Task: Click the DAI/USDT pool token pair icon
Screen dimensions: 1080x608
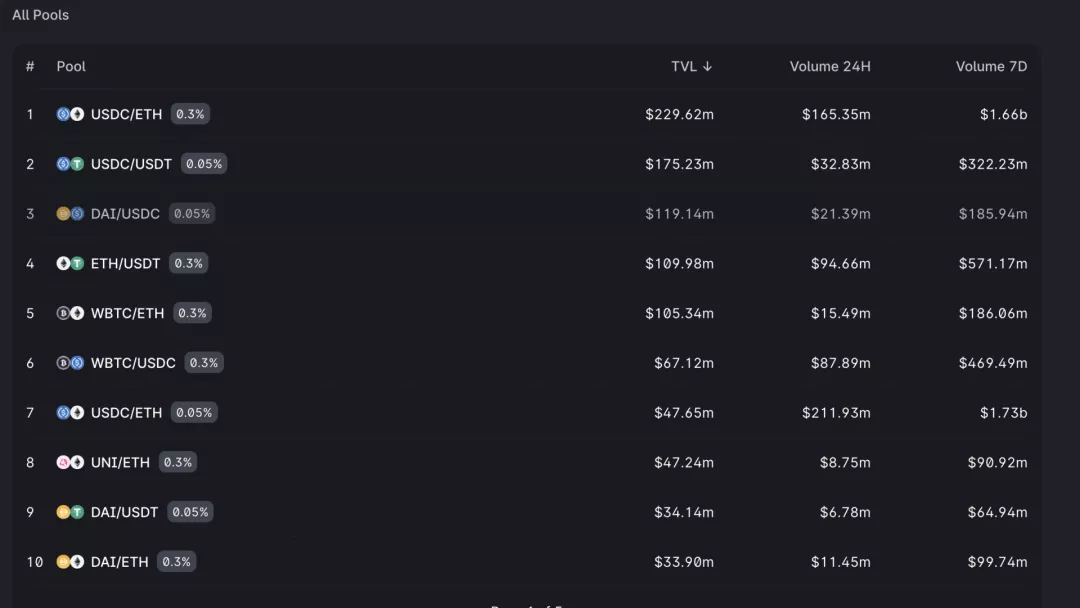Action: click(70, 512)
